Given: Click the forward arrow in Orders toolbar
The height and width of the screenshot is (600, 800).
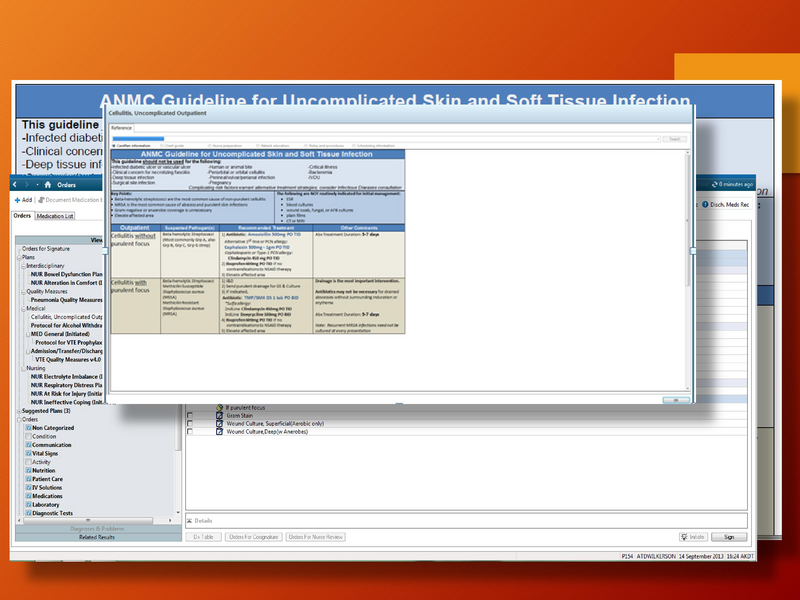Looking at the screenshot, I should click(x=28, y=185).
